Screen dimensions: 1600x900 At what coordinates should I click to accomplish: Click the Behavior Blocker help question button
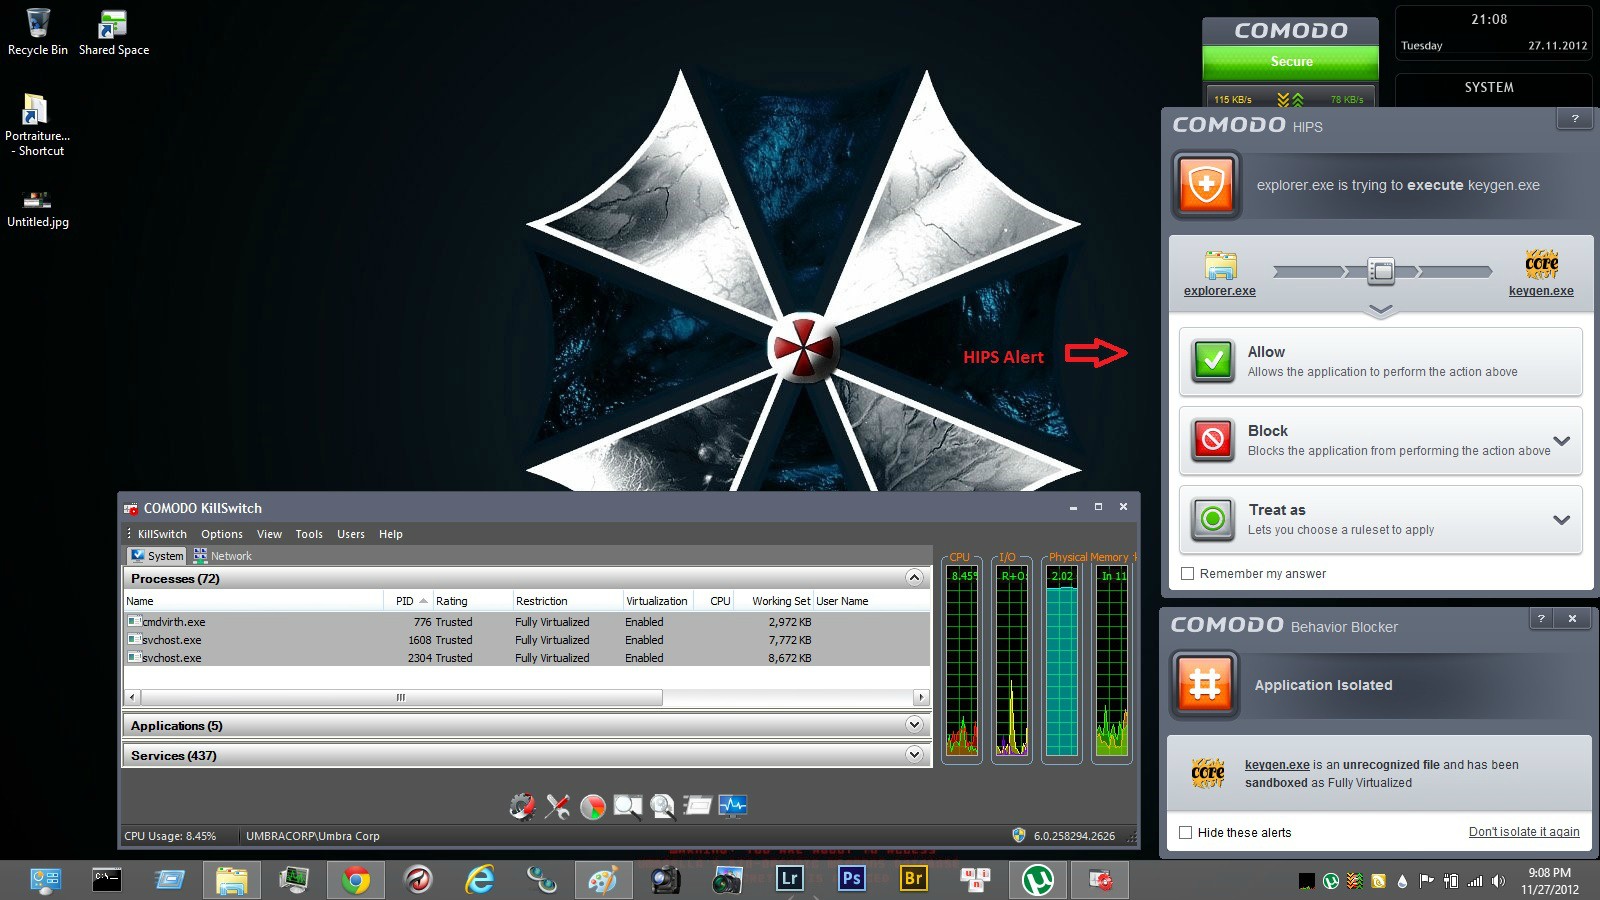(1541, 619)
